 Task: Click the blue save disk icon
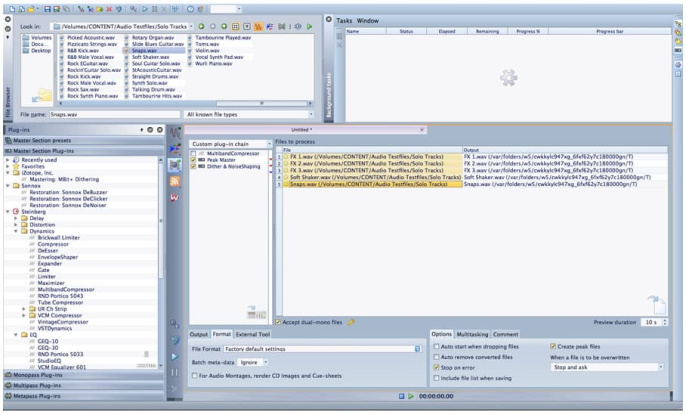(x=47, y=9)
